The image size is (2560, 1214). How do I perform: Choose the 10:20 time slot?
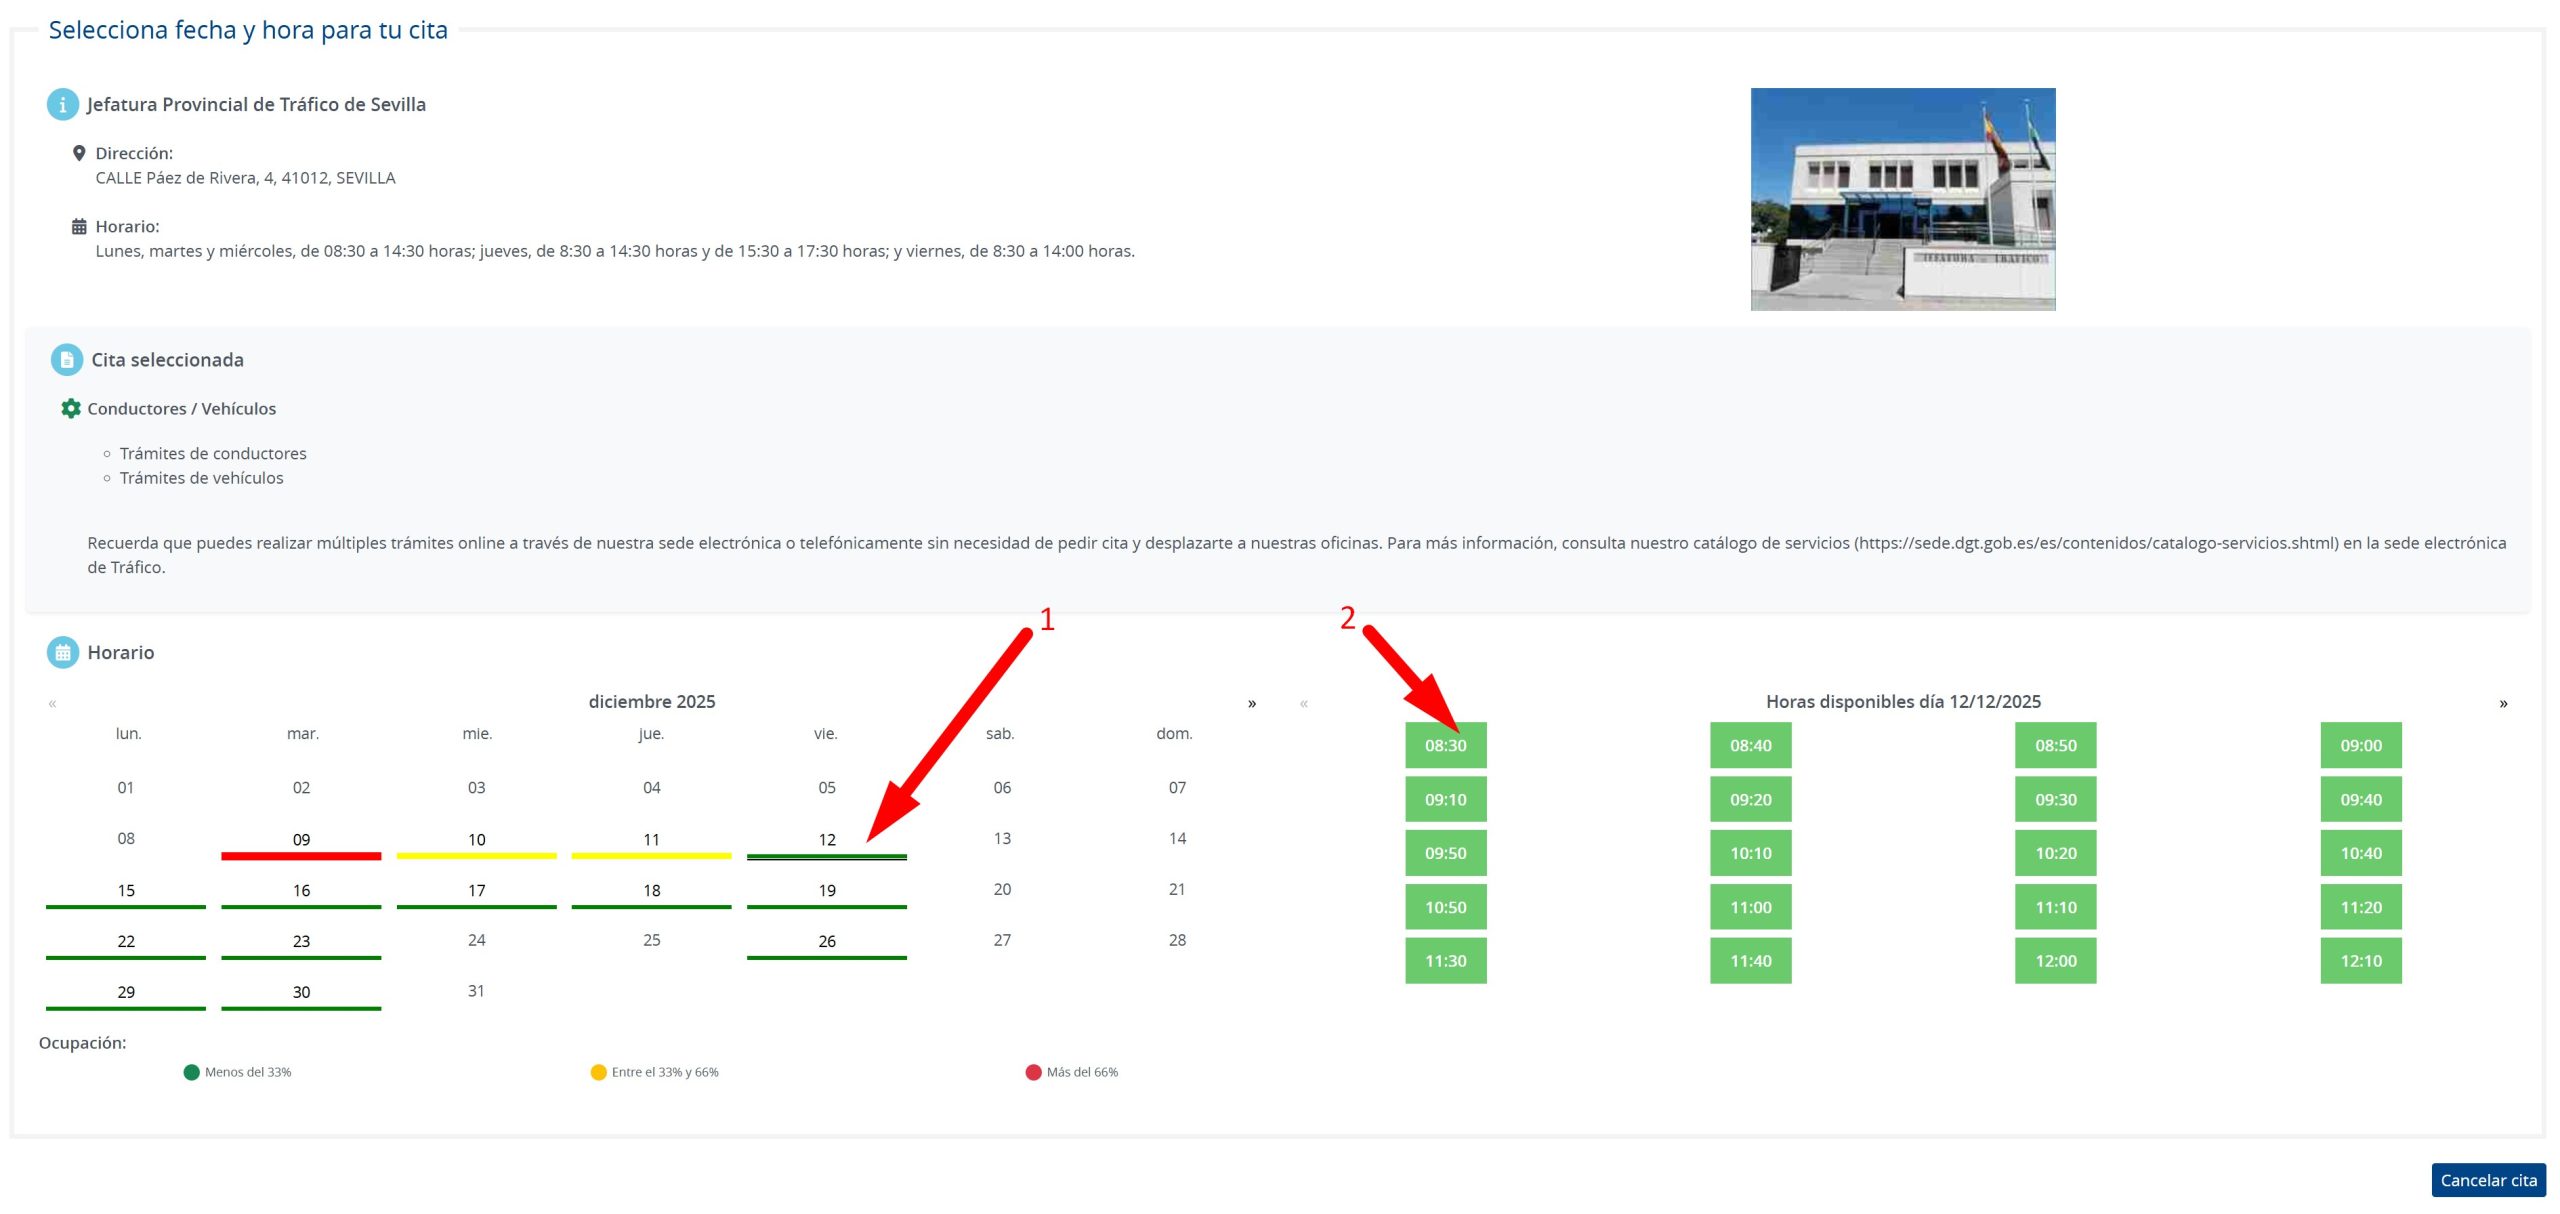pyautogui.click(x=2055, y=854)
